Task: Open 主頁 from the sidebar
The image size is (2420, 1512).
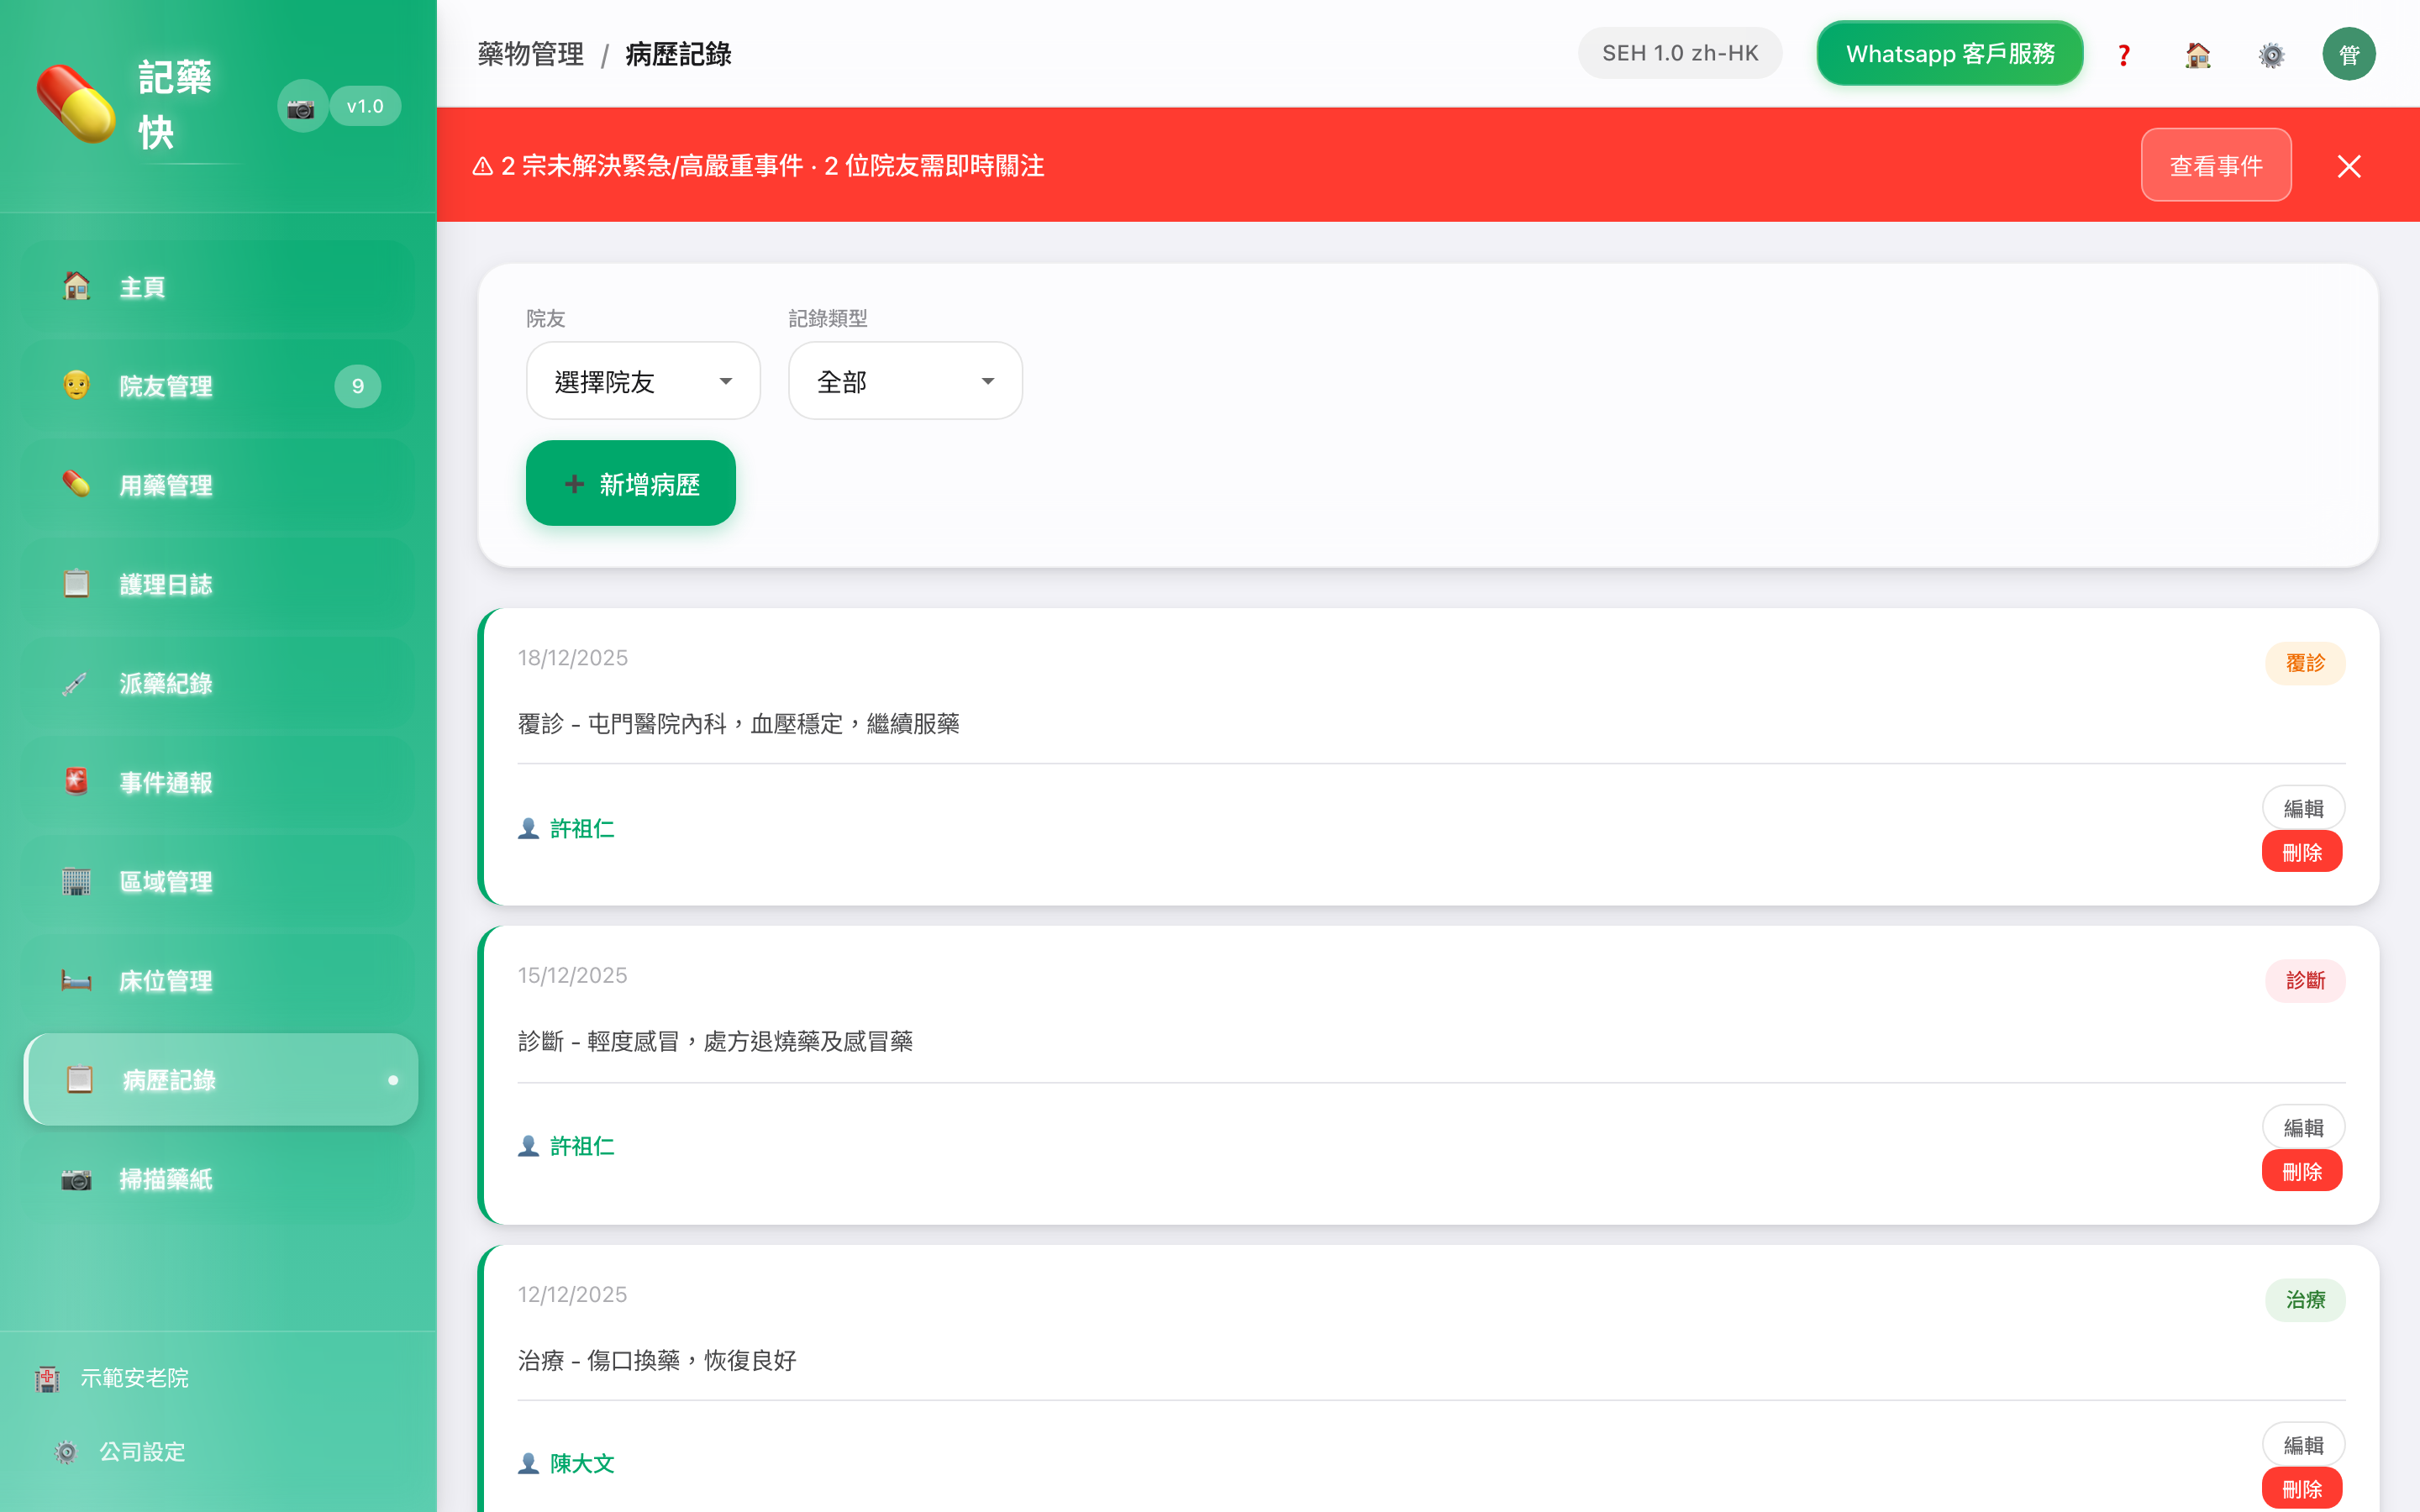Action: [219, 287]
